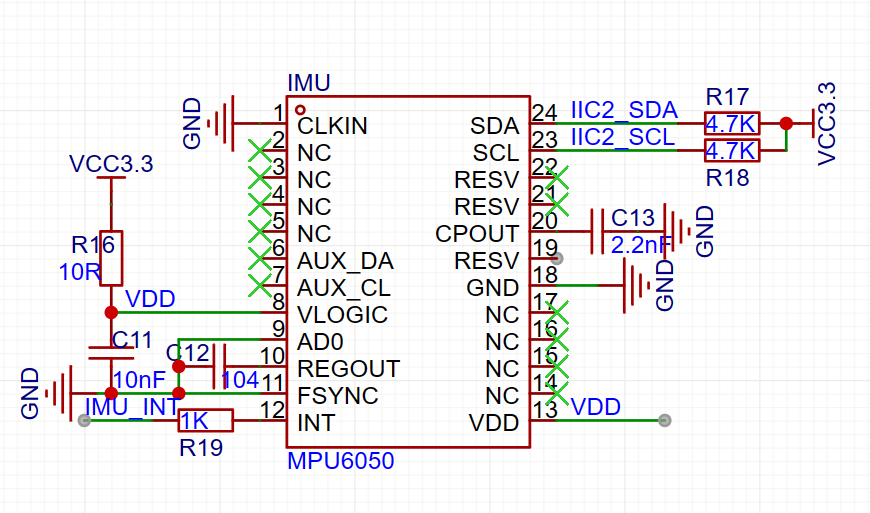Image resolution: width=870 pixels, height=513 pixels.
Task: Click the junction dot on VDD net
Action: pyautogui.click(x=111, y=312)
